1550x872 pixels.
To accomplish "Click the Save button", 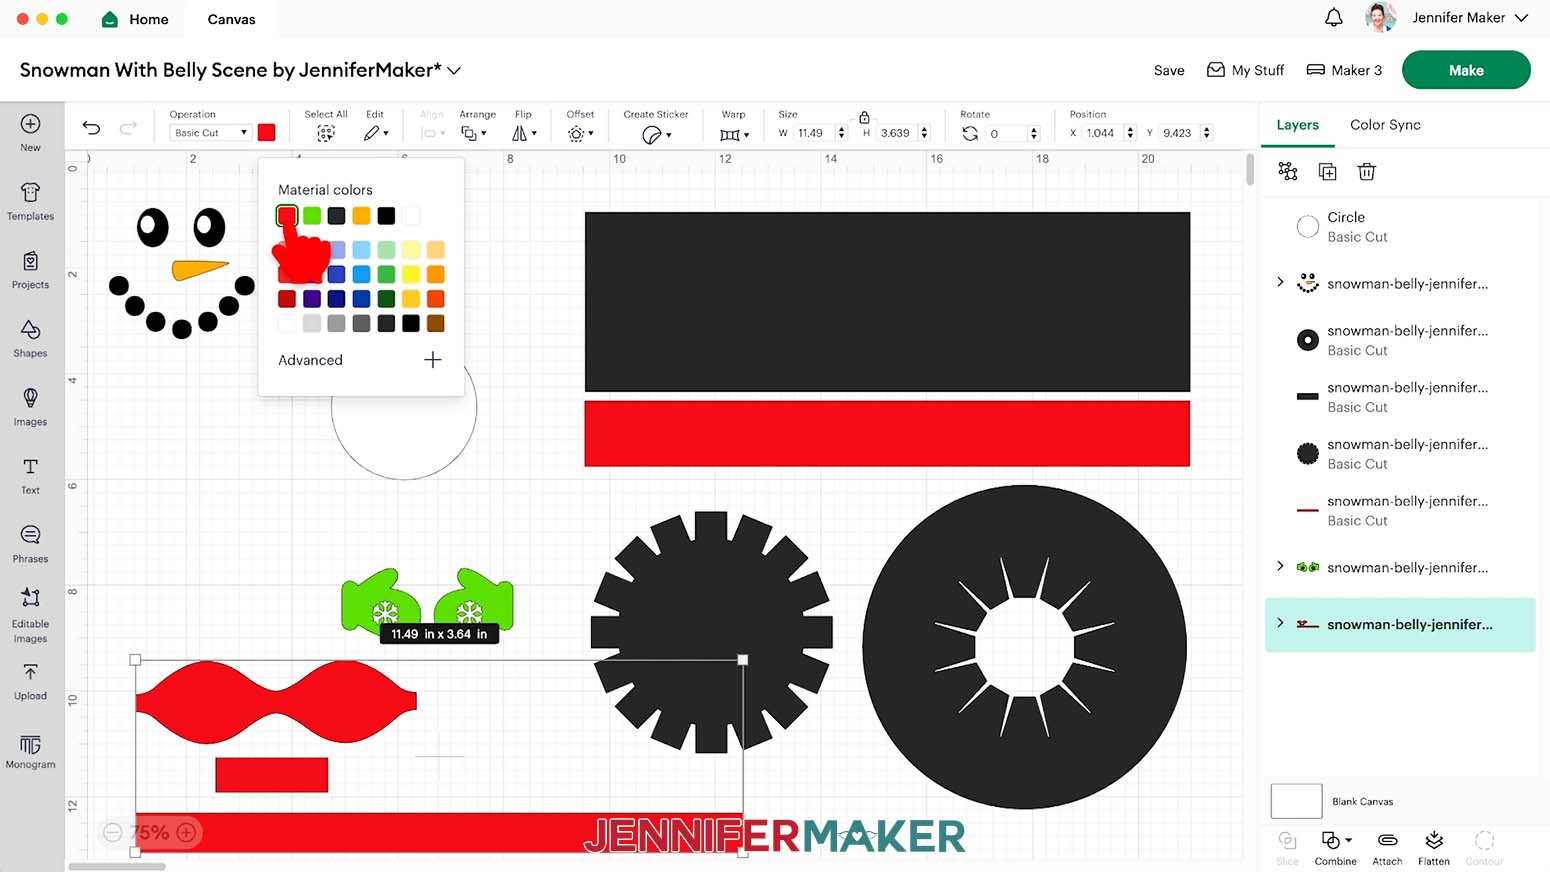I will pyautogui.click(x=1169, y=70).
